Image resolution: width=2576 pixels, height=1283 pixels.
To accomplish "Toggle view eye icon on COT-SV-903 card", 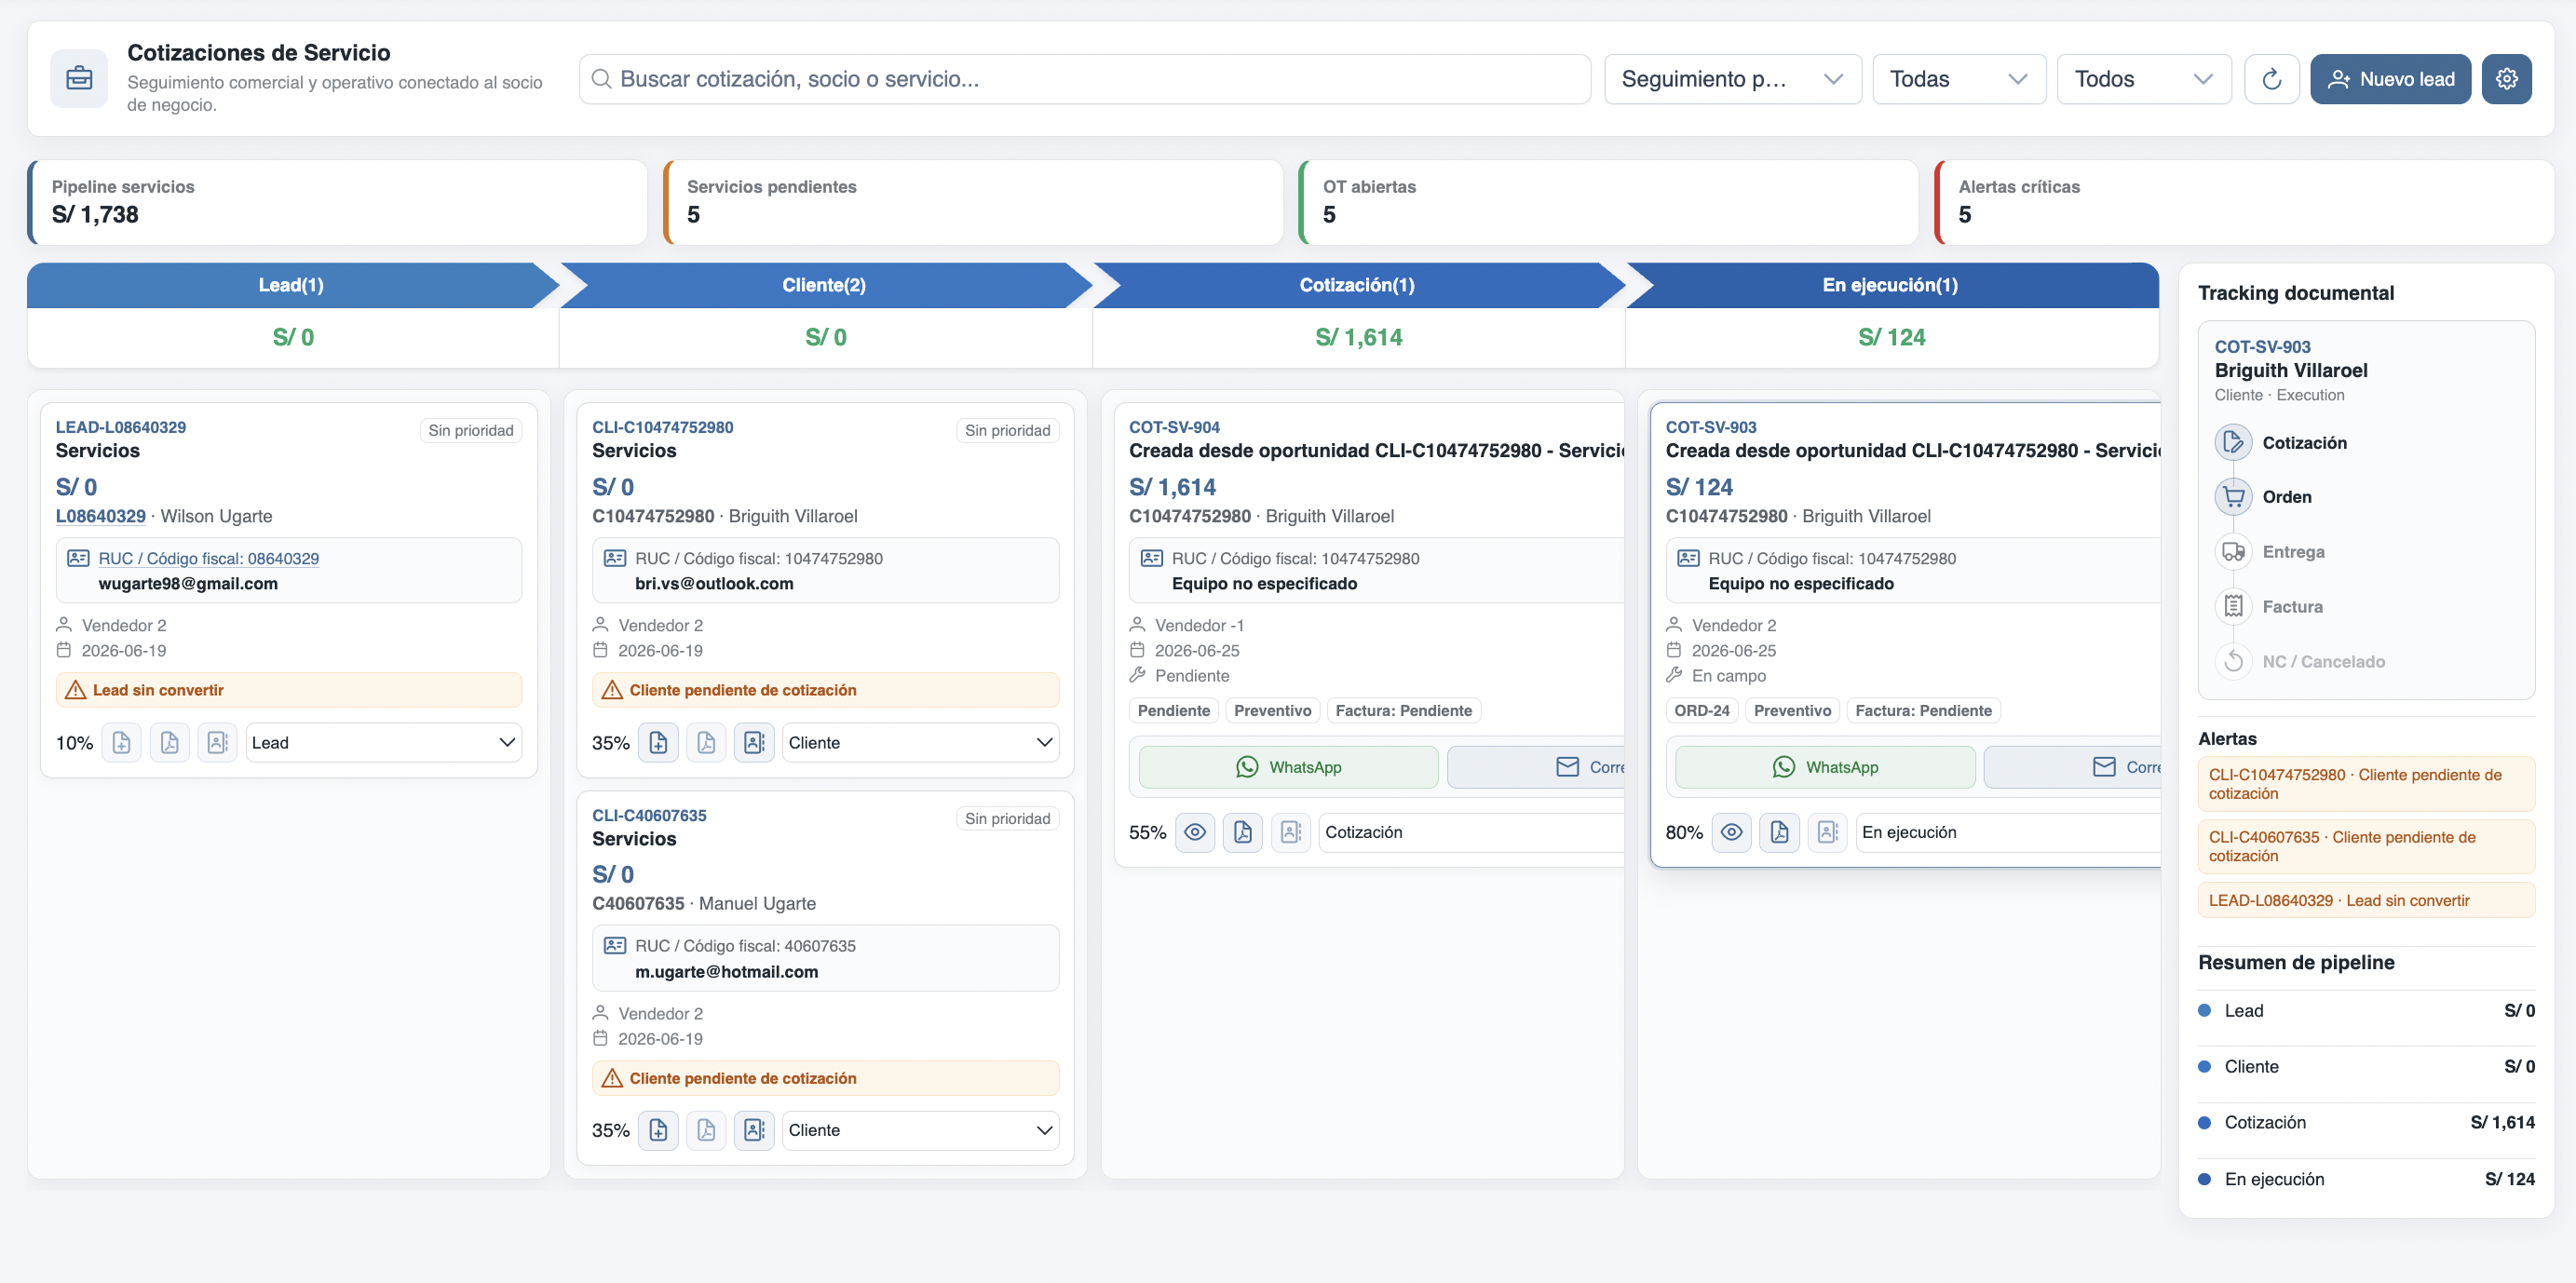I will 1731,832.
